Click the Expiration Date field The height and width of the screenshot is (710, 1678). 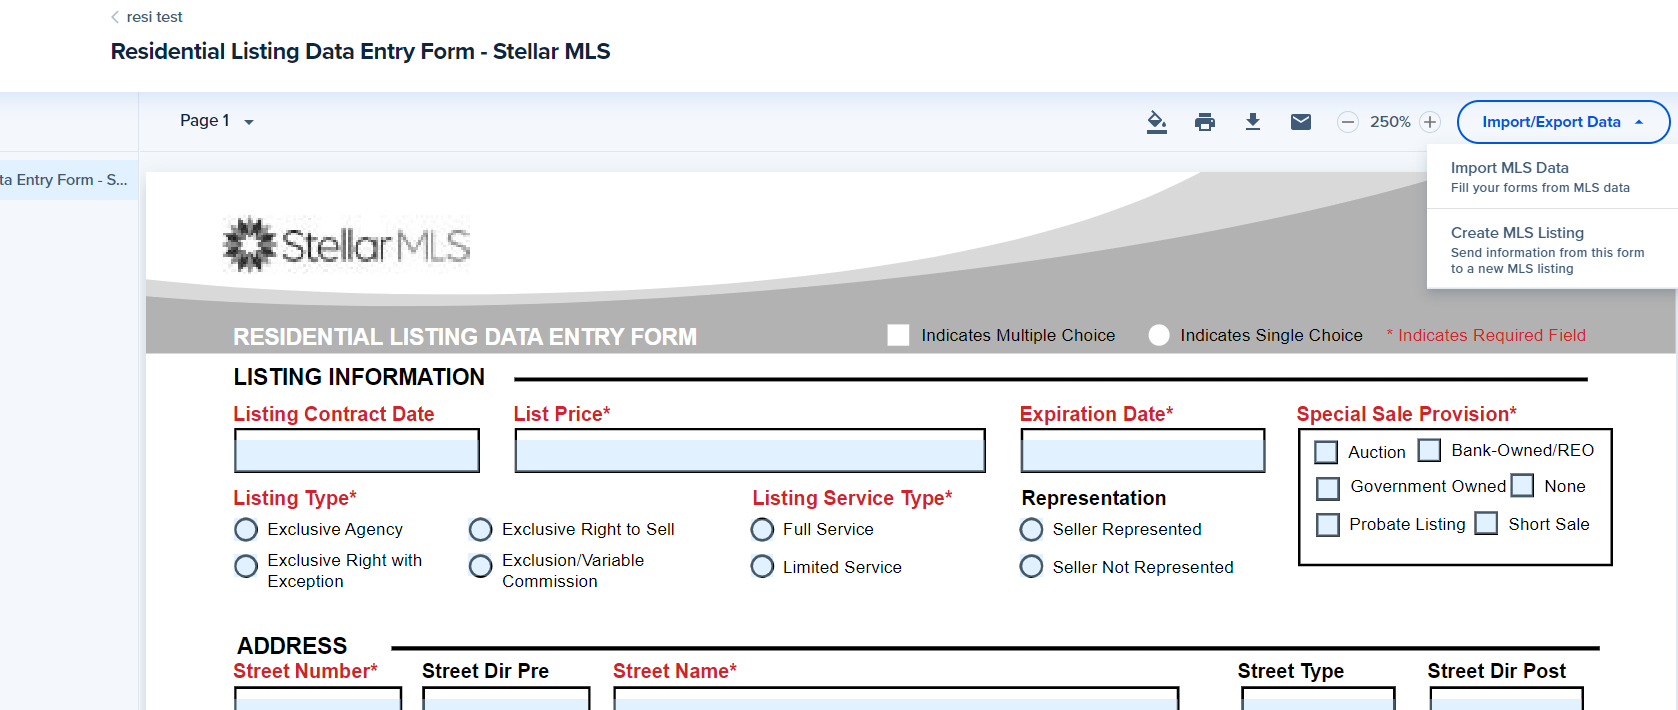[1142, 452]
